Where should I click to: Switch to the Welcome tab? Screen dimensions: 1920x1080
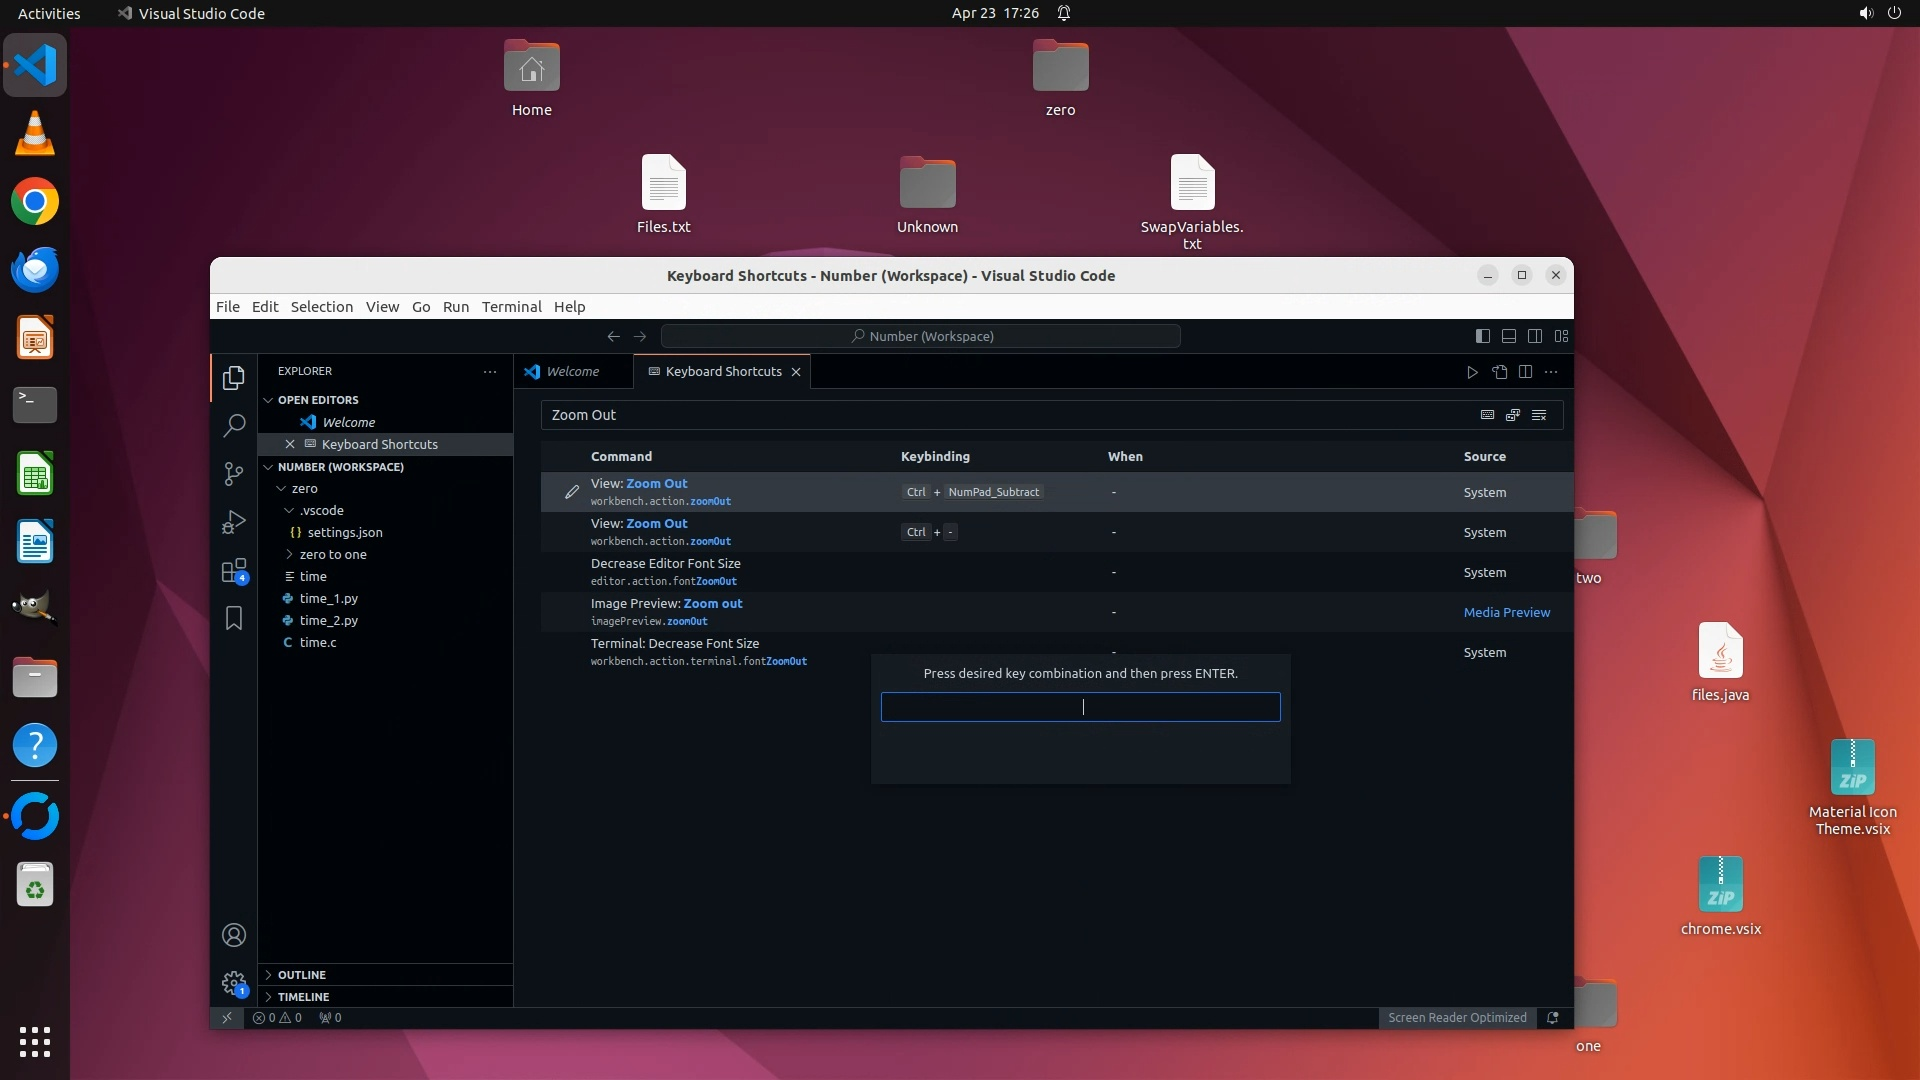(x=572, y=371)
